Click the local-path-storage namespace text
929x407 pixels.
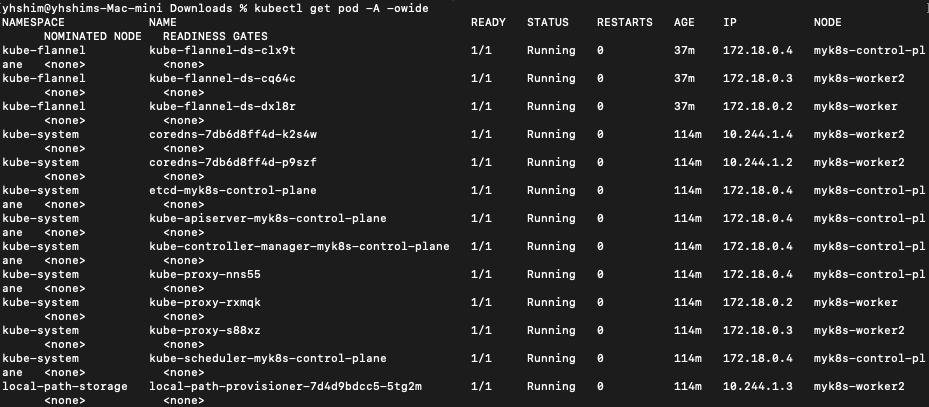[65, 386]
